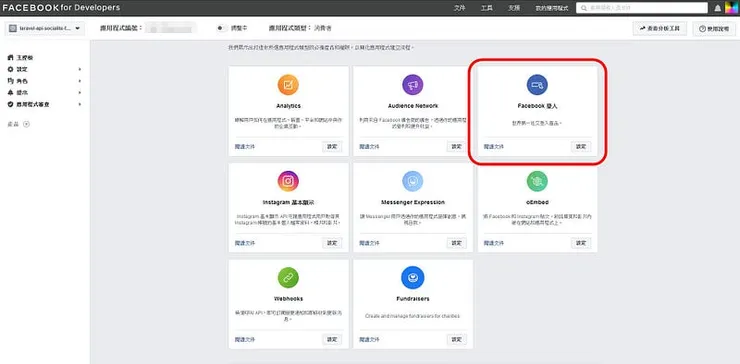Click the Facebook Login blue icon

coord(537,85)
